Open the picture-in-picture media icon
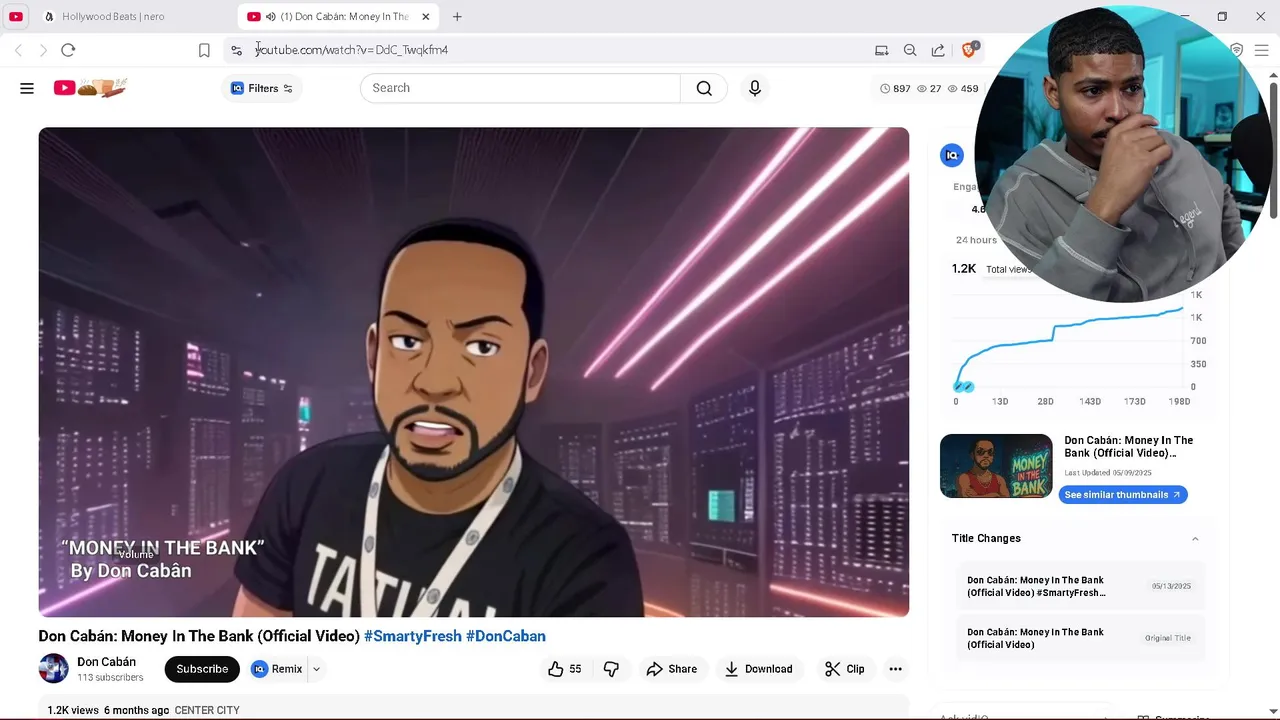 point(881,50)
